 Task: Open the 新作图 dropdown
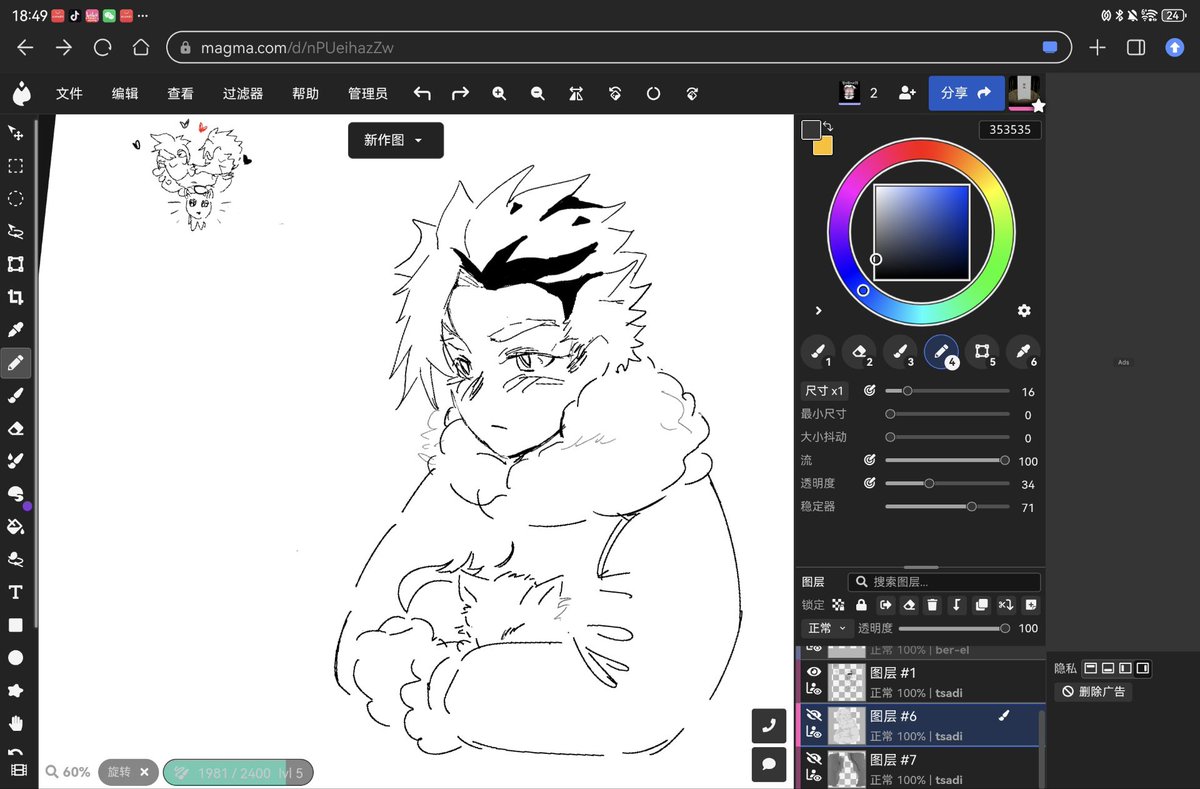[395, 140]
